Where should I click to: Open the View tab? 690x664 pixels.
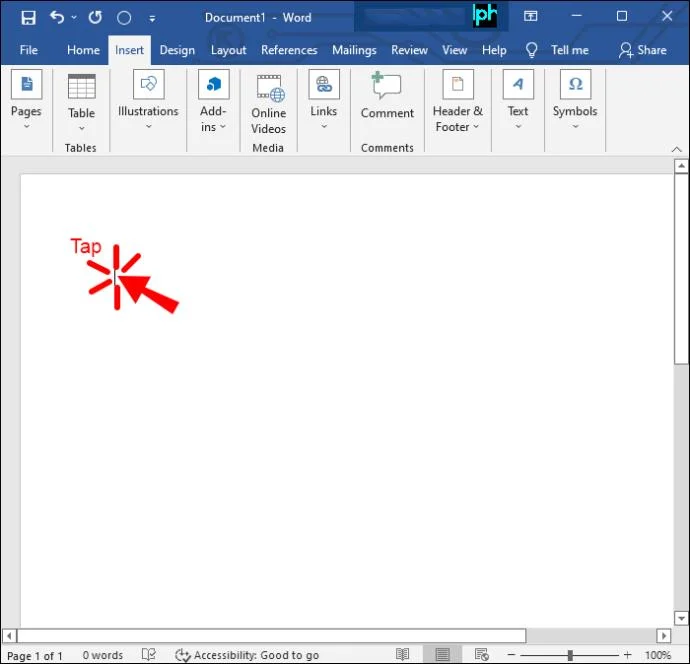point(455,50)
